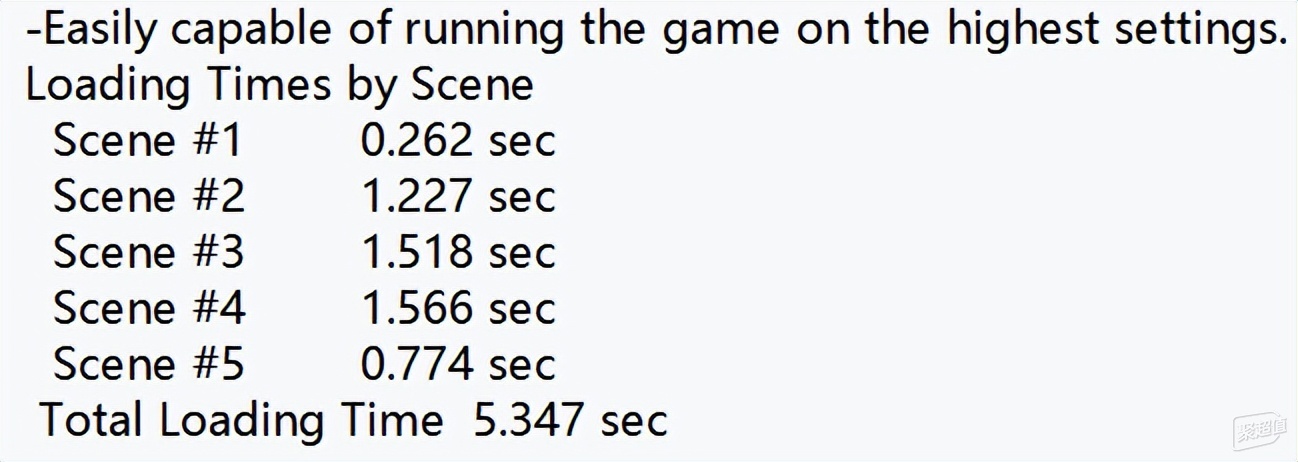Select the "Scene #2" label
This screenshot has width=1298, height=462.
[148, 197]
